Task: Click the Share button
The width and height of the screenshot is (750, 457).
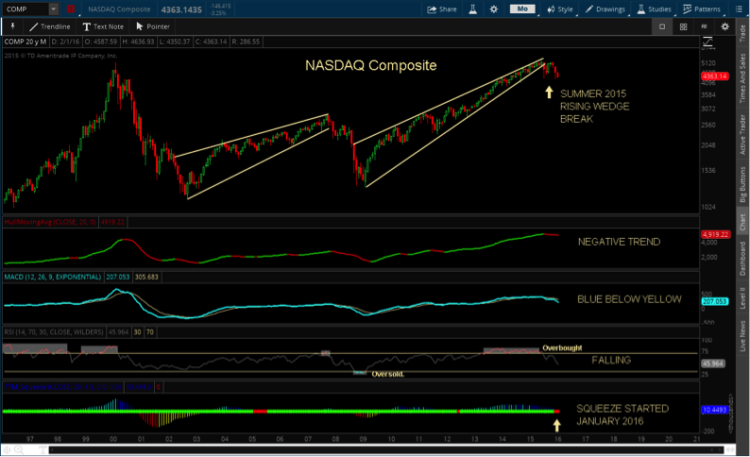Action: (x=442, y=9)
